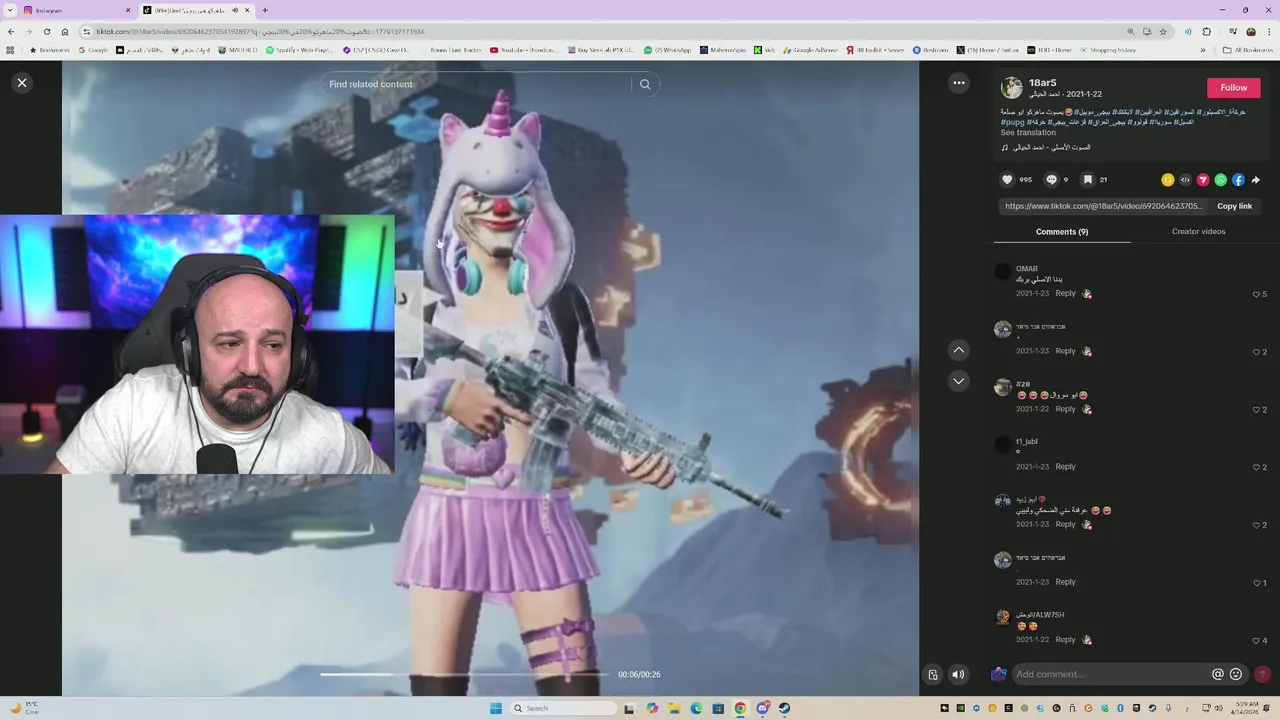Toggle the video sound speaker button
This screenshot has width=1280, height=720.
[x=957, y=674]
